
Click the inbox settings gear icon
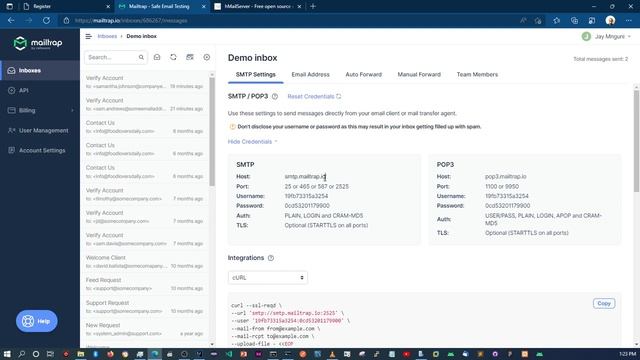(x=207, y=57)
